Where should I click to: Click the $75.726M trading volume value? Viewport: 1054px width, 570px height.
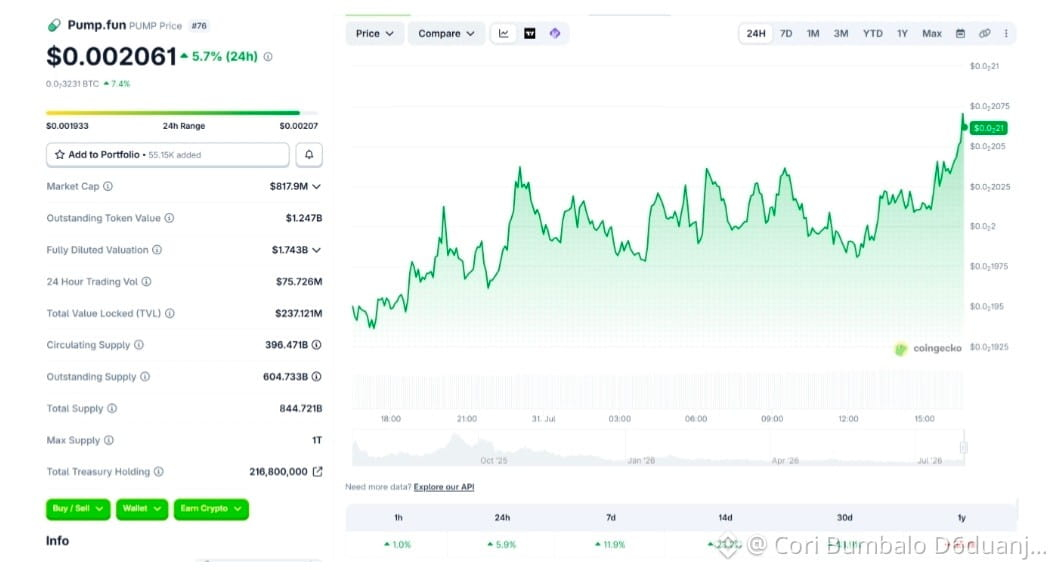pyautogui.click(x=299, y=282)
